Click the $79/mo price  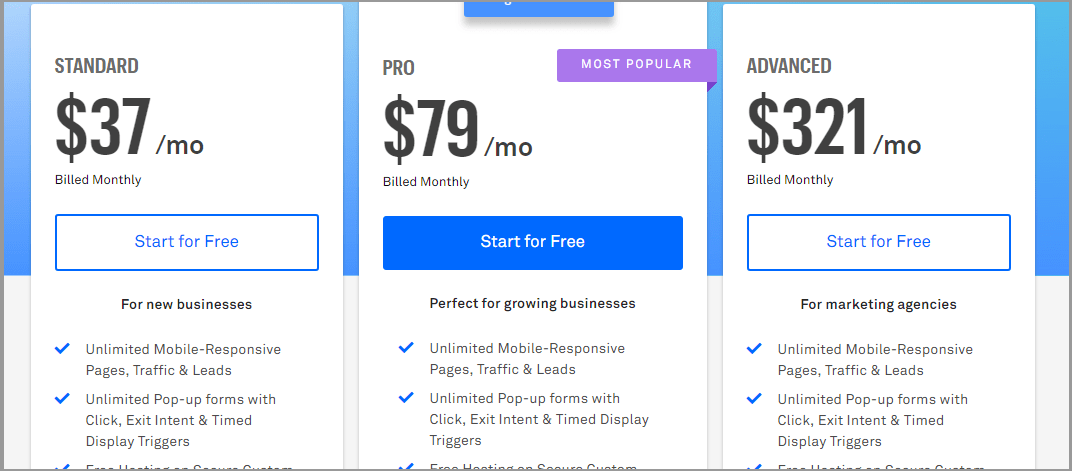[x=457, y=132]
